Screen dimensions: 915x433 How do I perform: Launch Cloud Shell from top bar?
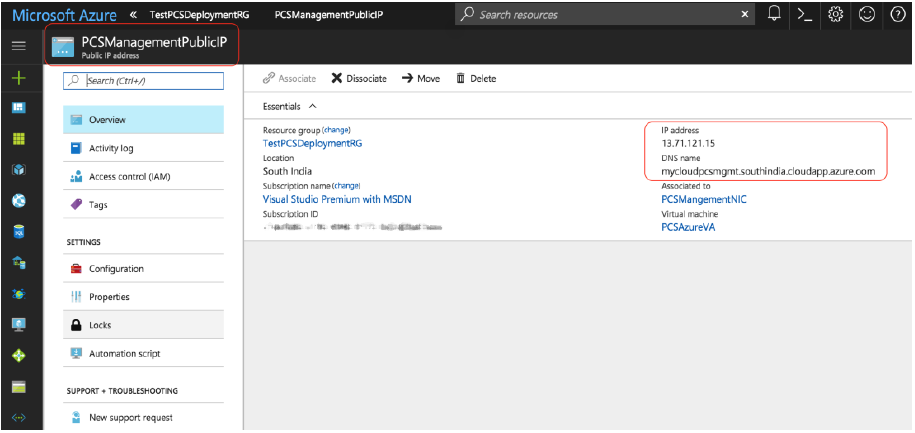click(x=805, y=15)
